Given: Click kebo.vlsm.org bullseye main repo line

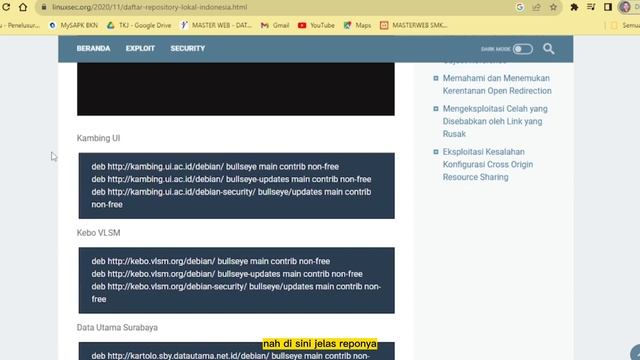Looking at the screenshot, I should tap(211, 261).
